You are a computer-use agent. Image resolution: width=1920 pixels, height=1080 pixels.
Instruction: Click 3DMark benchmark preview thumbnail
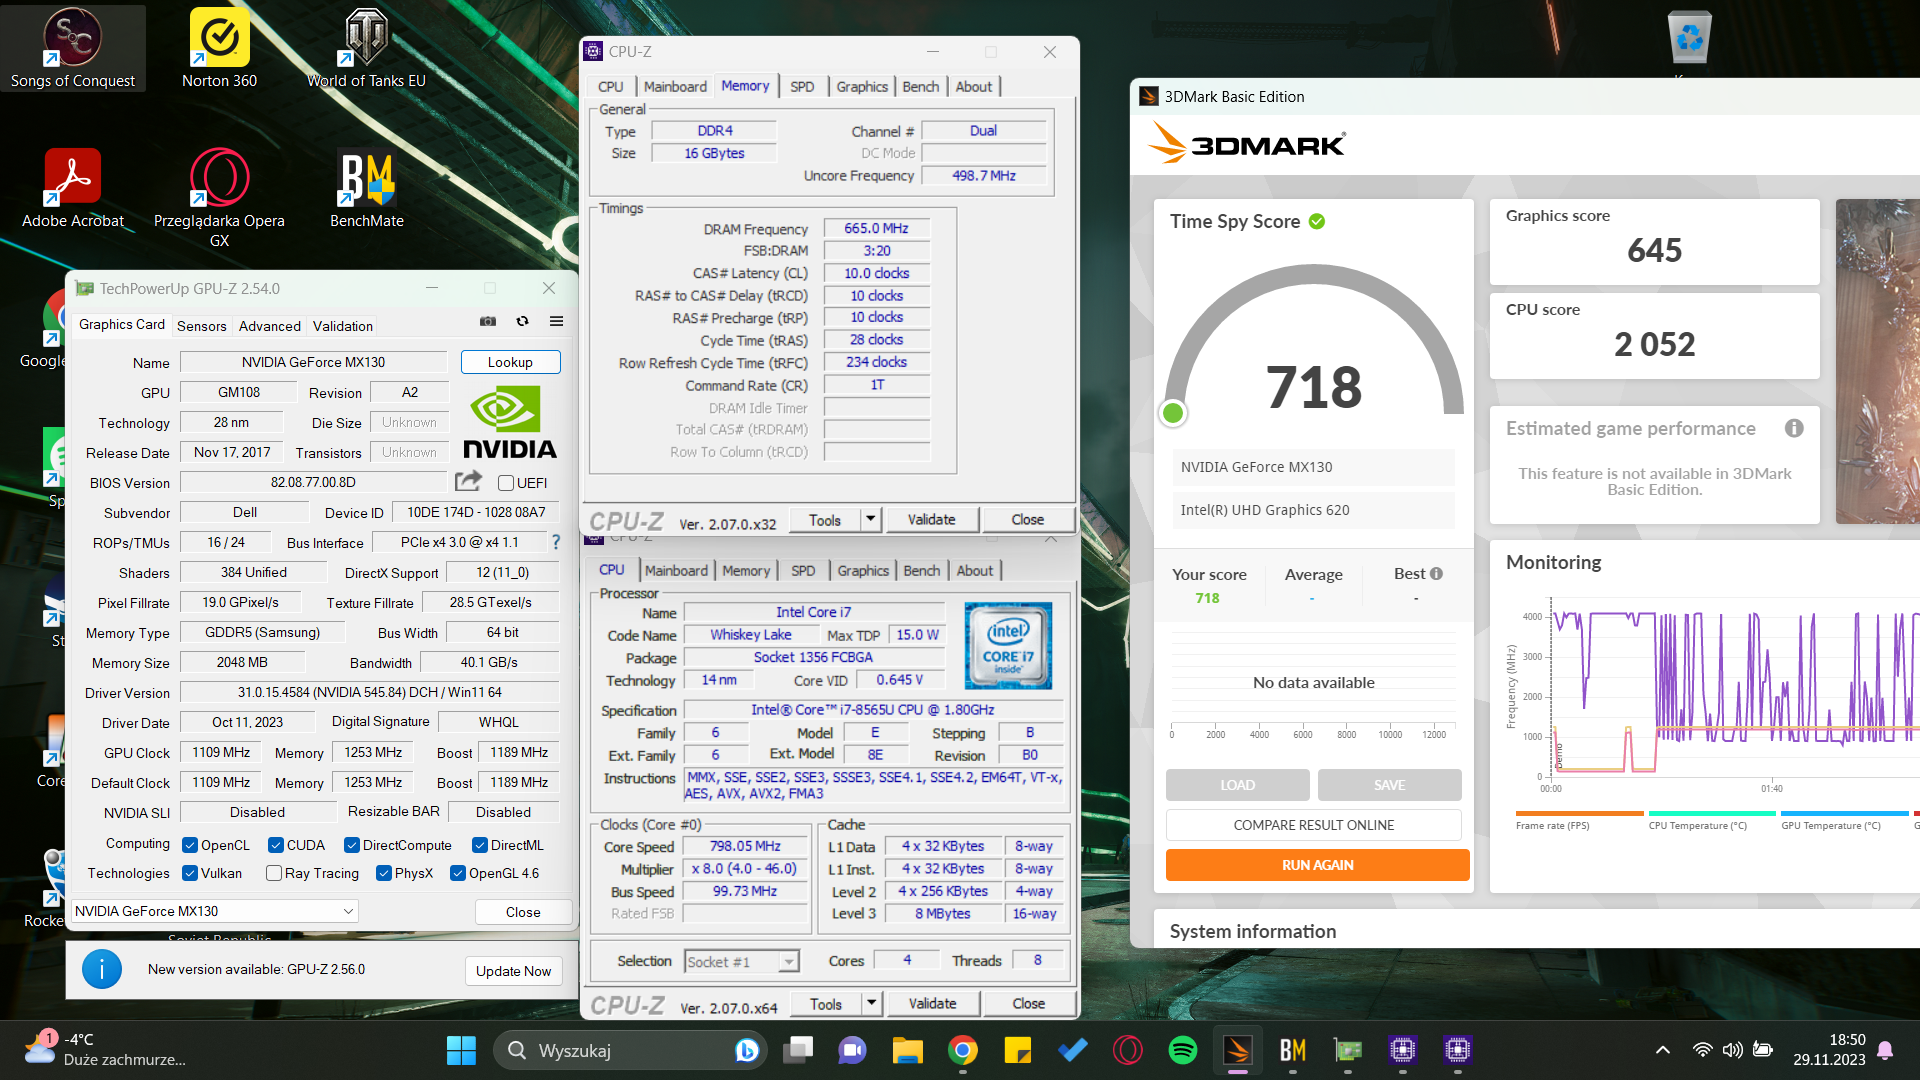click(1878, 361)
